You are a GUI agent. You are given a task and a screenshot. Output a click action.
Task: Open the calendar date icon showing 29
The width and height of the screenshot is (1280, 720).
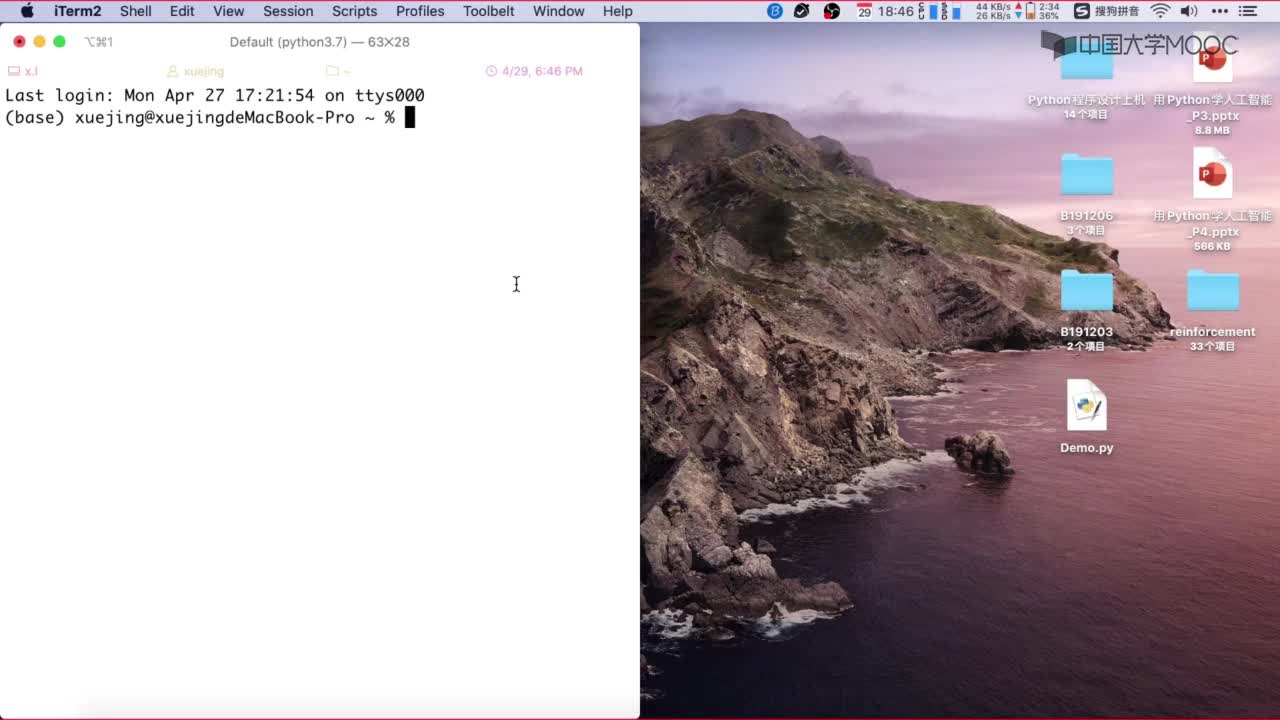(864, 11)
